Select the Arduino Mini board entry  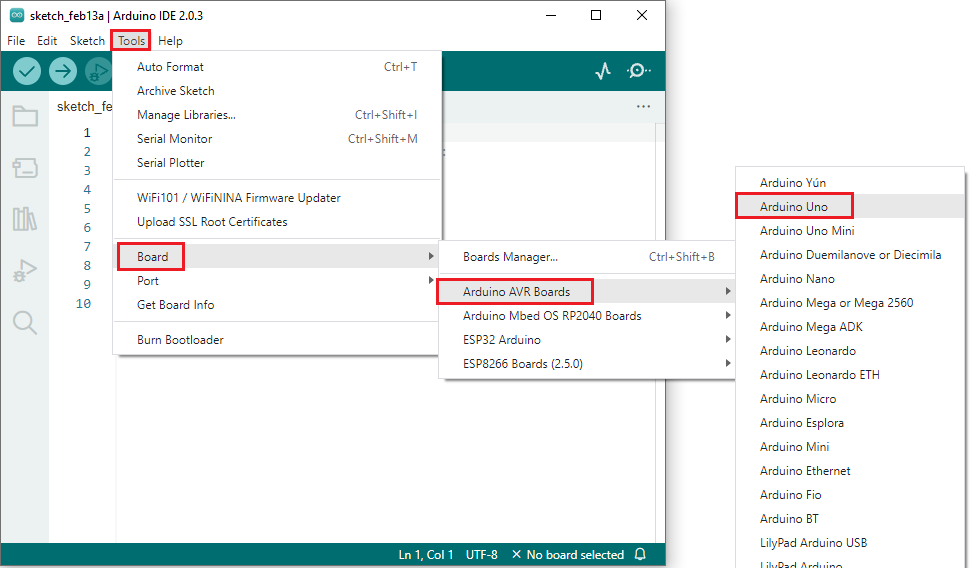851,447
